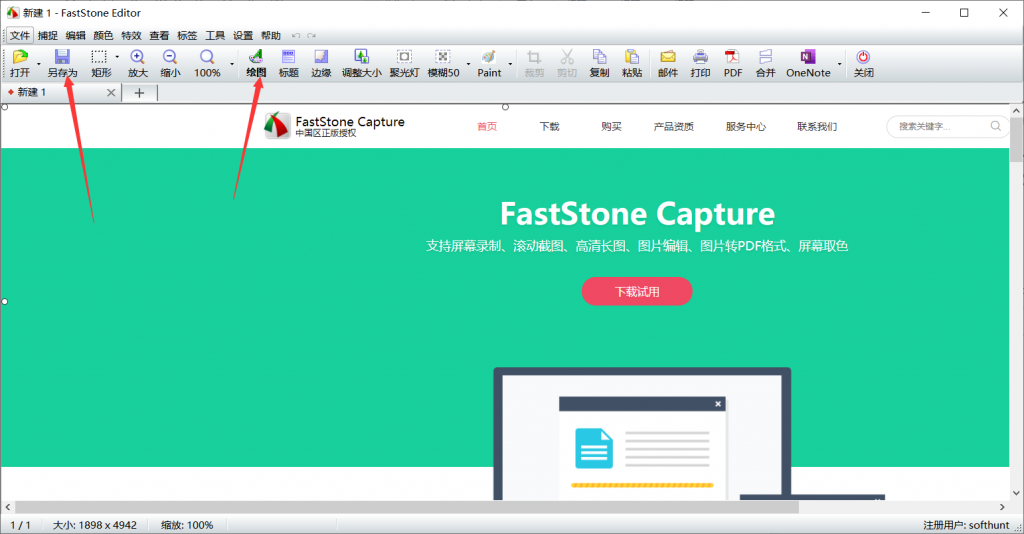1024x534 pixels.
Task: Click the 大小: 1898 x 4942 status text
Action: tap(95, 525)
